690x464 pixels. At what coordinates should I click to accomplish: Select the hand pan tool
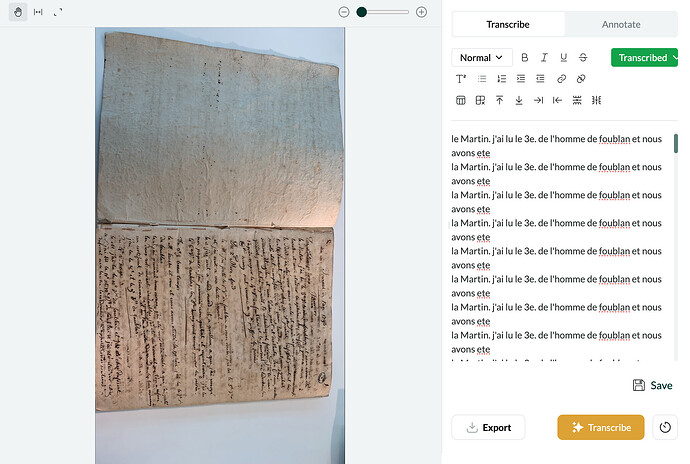18,12
